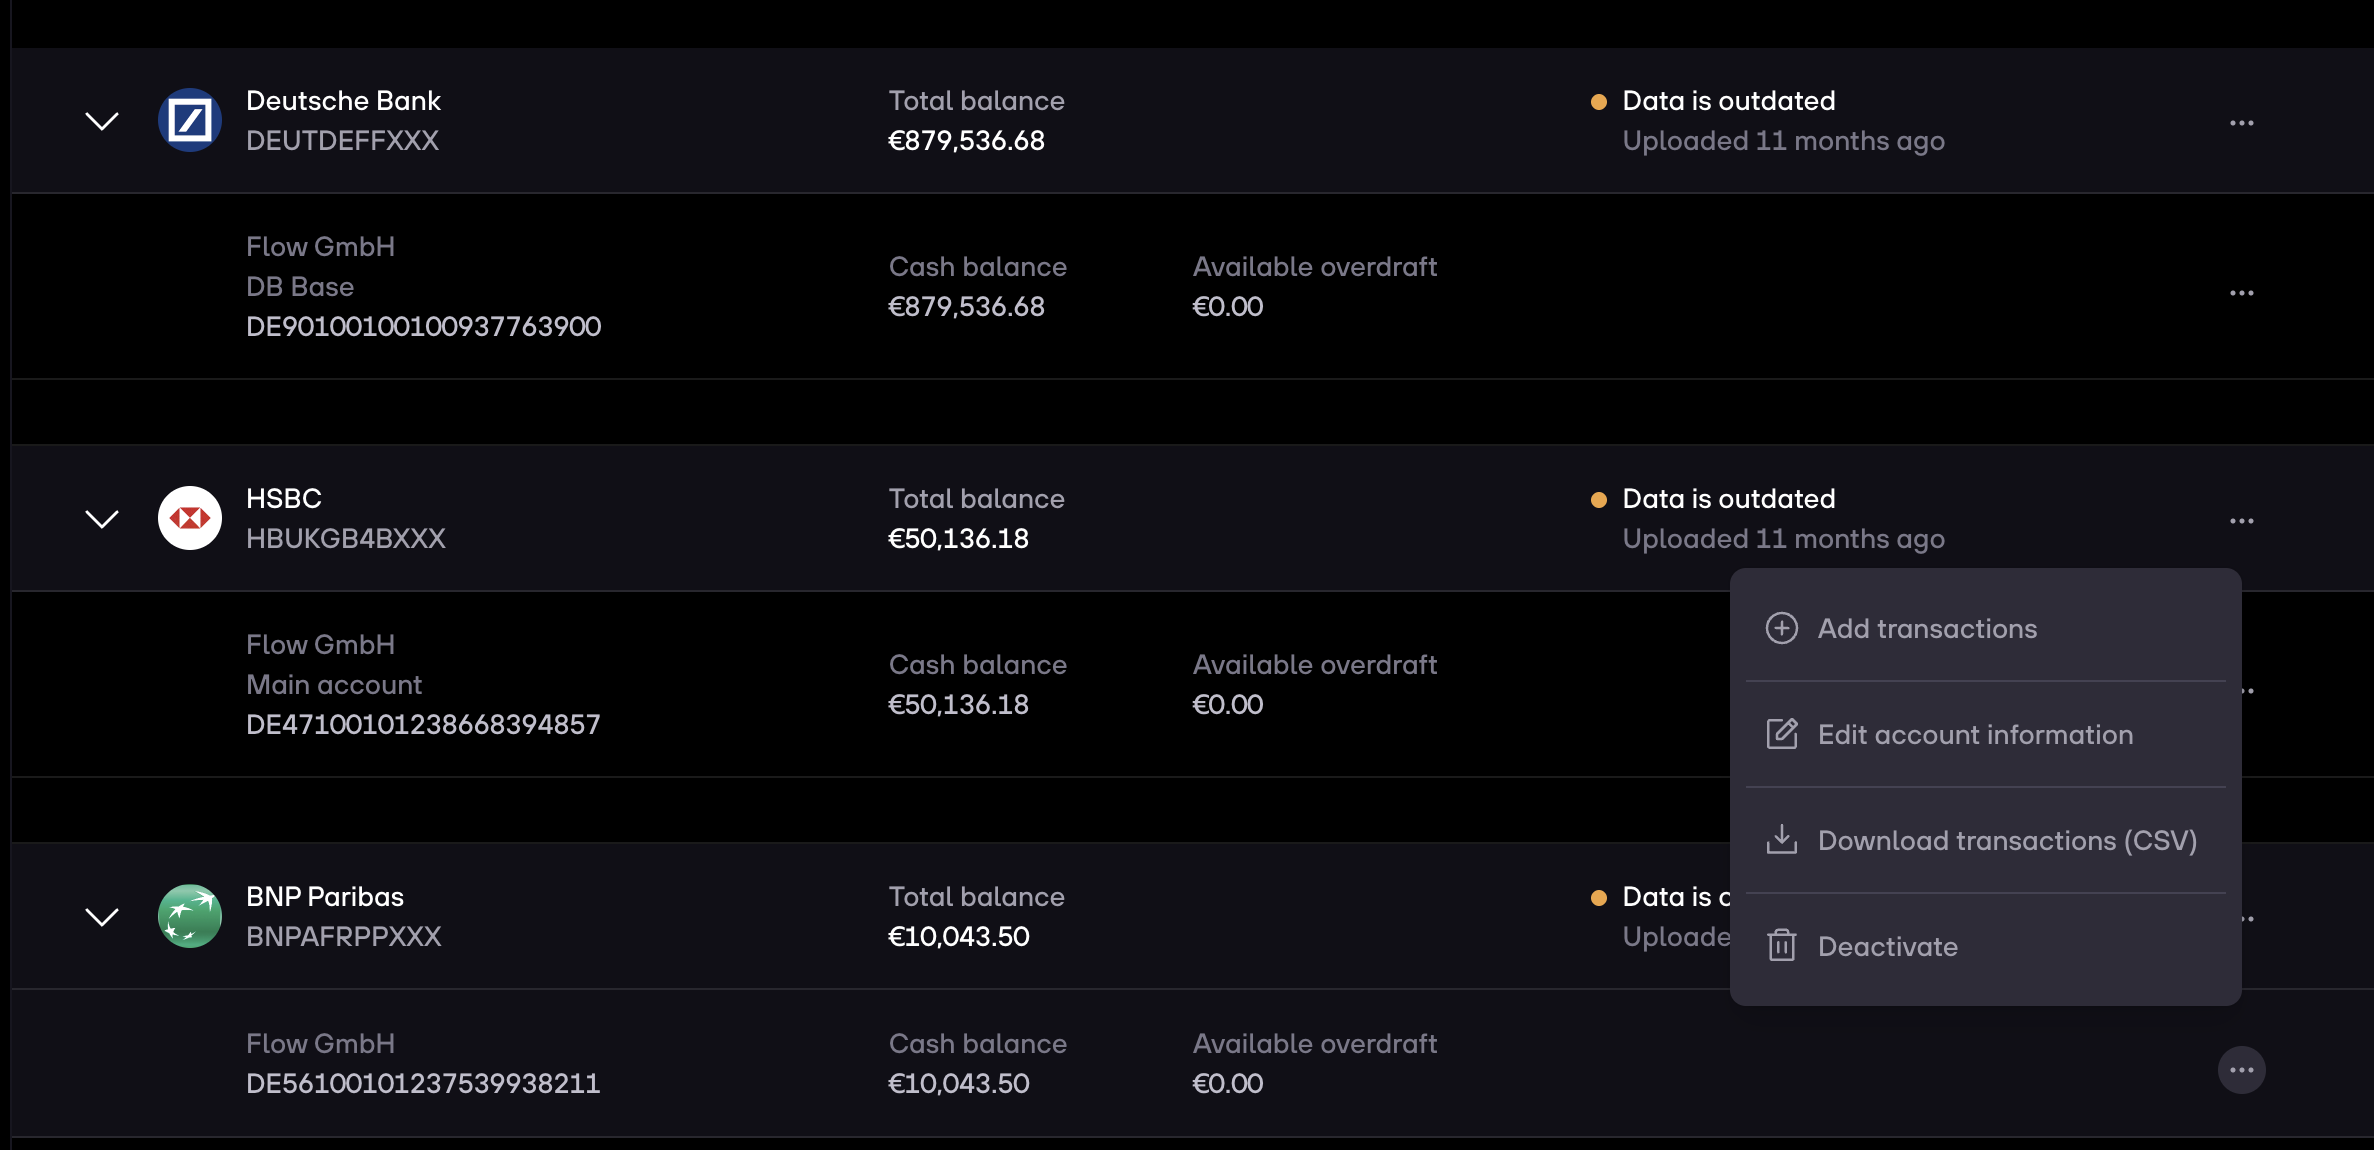
Task: Click the HBUKGB4BXXX BIC code
Action: pos(346,538)
